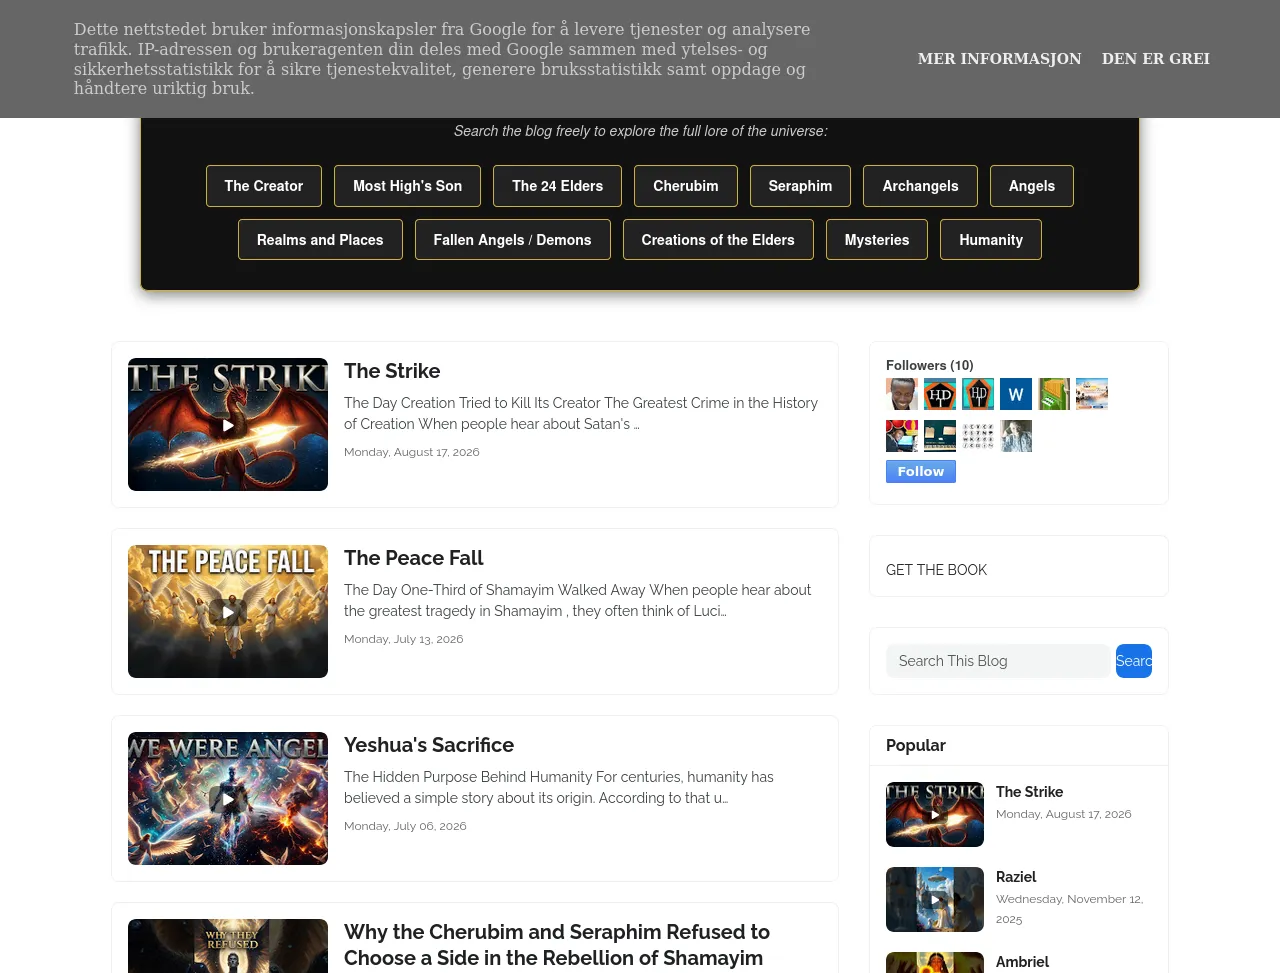Select Mysteries category

(877, 240)
